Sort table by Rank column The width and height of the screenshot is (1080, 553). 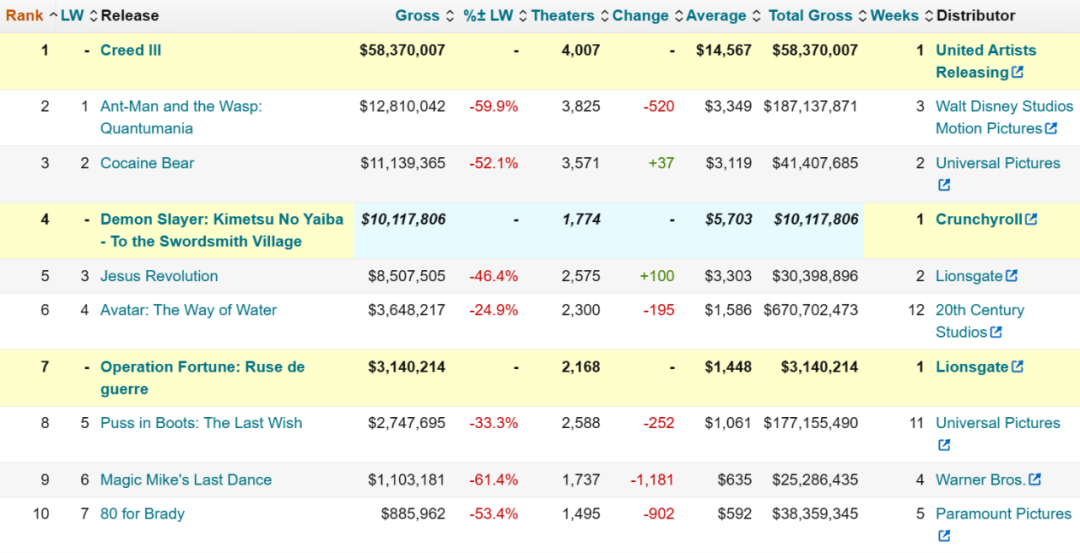(25, 15)
